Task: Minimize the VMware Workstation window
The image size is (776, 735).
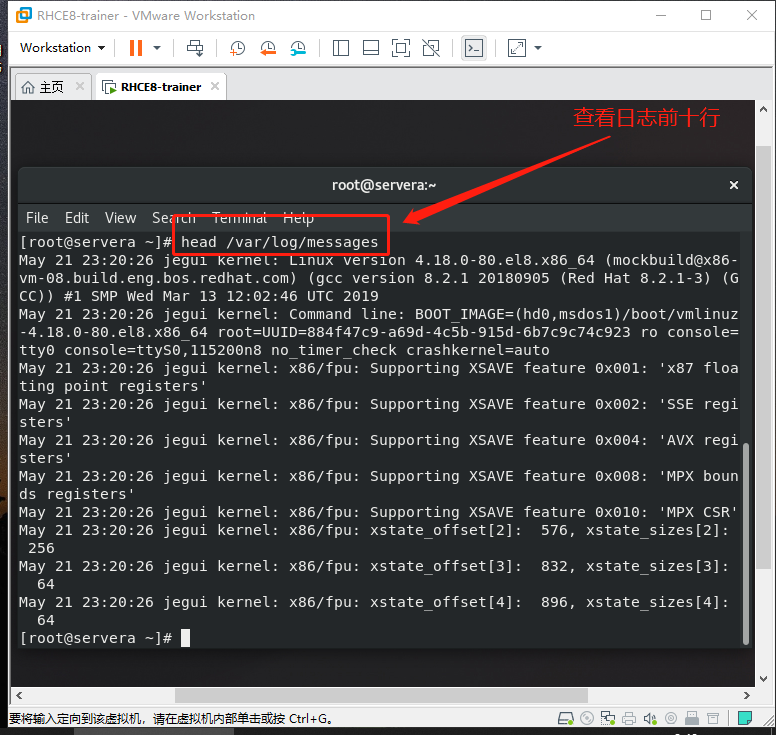Action: click(x=661, y=15)
